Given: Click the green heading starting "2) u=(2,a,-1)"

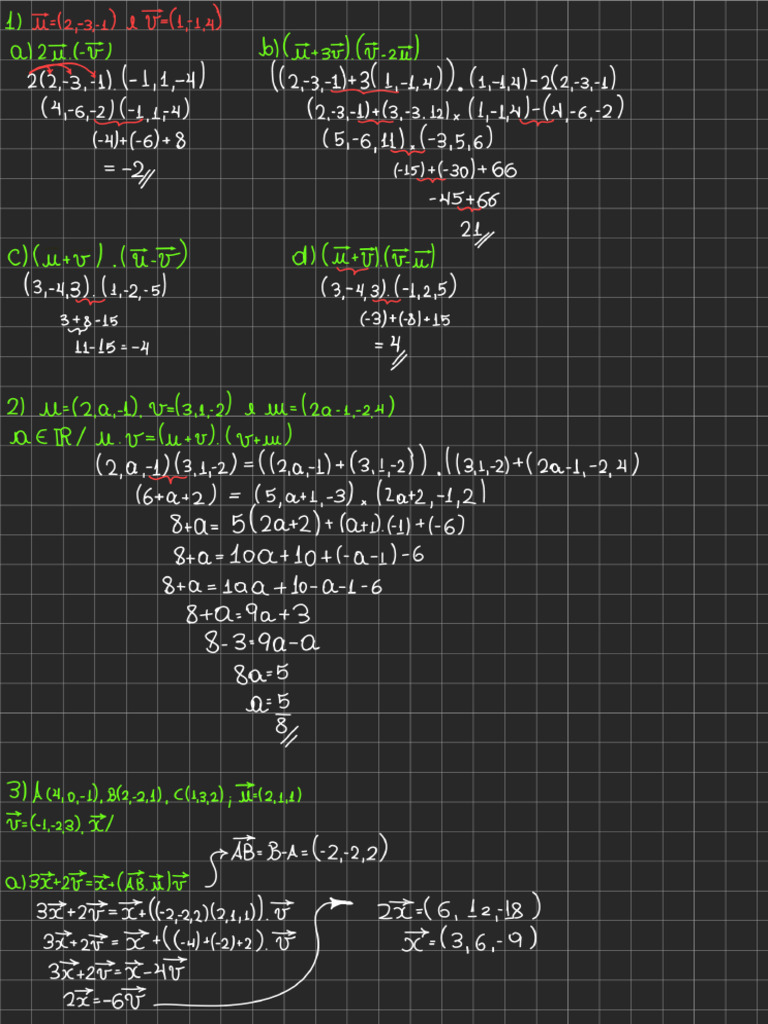Looking at the screenshot, I should click(200, 408).
